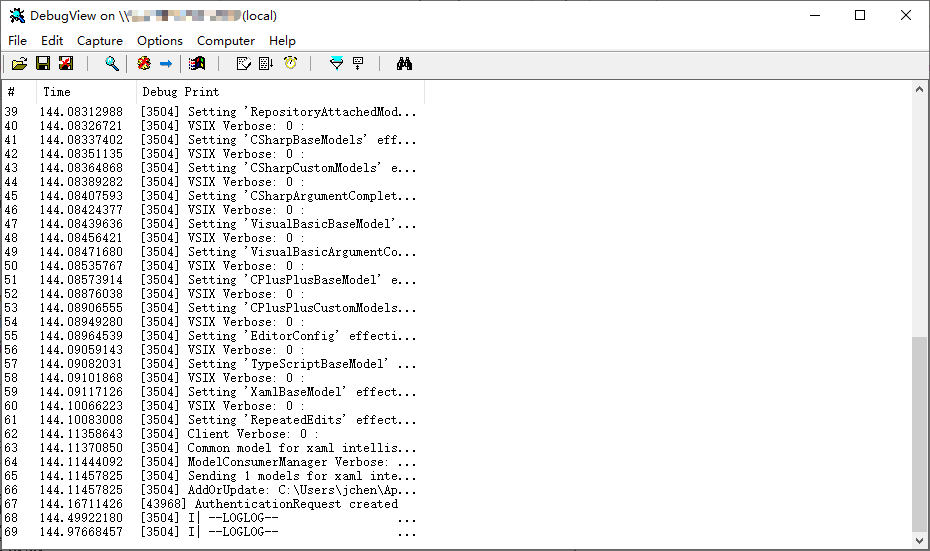Select row 64 'ModelConsumerManager Verbose' entry
The height and width of the screenshot is (551, 930).
211,462
